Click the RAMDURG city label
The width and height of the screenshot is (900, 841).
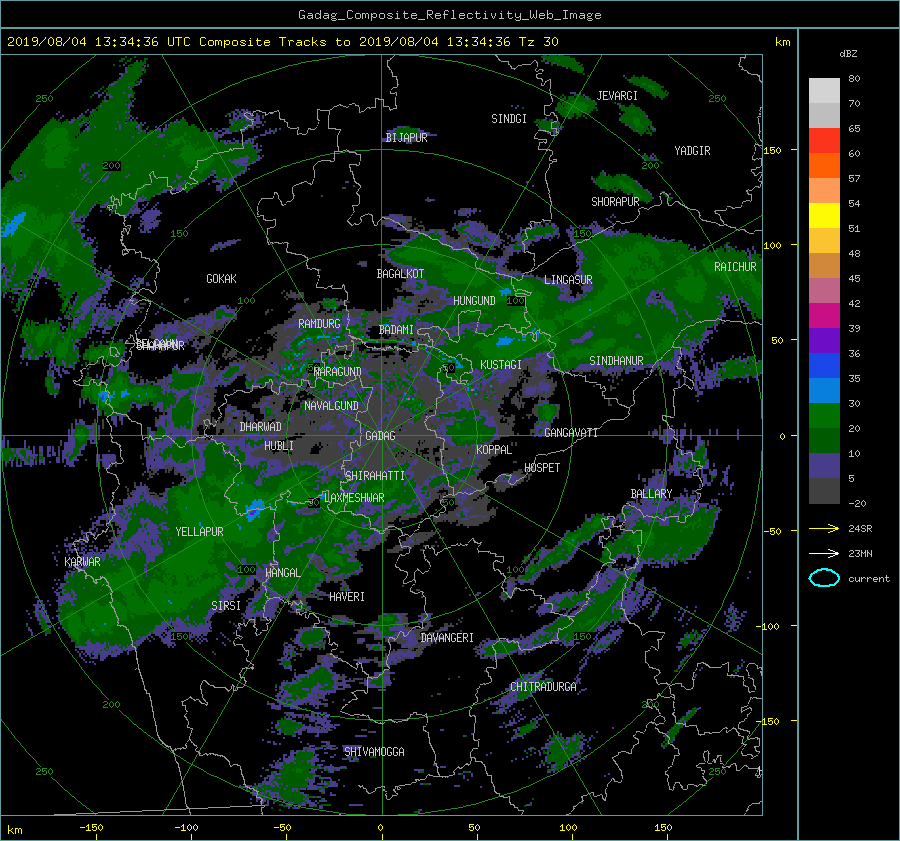click(319, 324)
